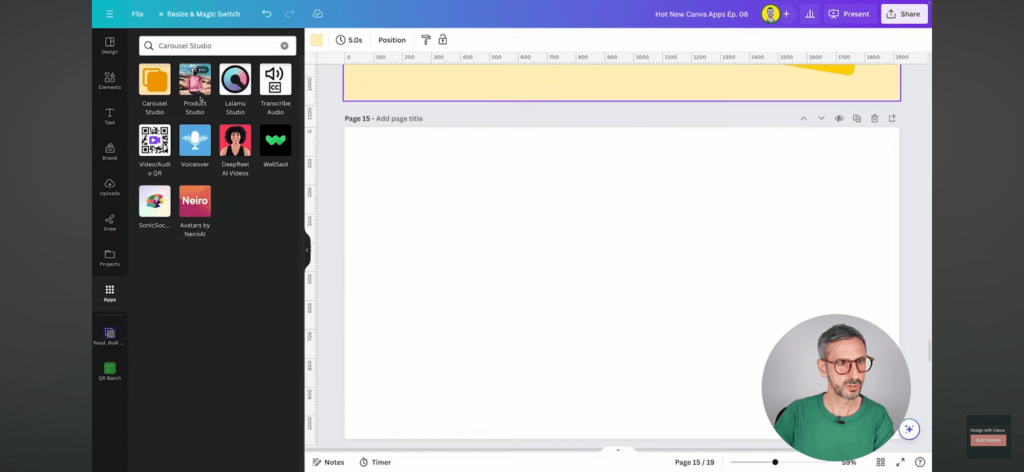This screenshot has width=1024, height=472.
Task: Adjust the zoom slider handle
Action: click(x=775, y=462)
